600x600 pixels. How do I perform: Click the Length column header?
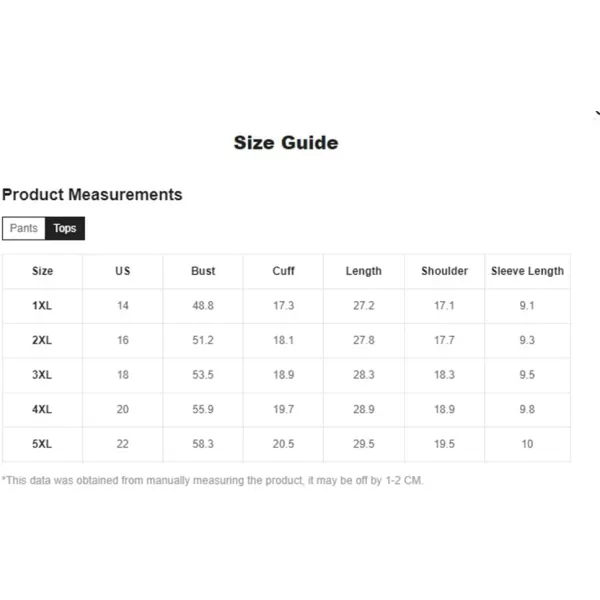click(x=364, y=271)
